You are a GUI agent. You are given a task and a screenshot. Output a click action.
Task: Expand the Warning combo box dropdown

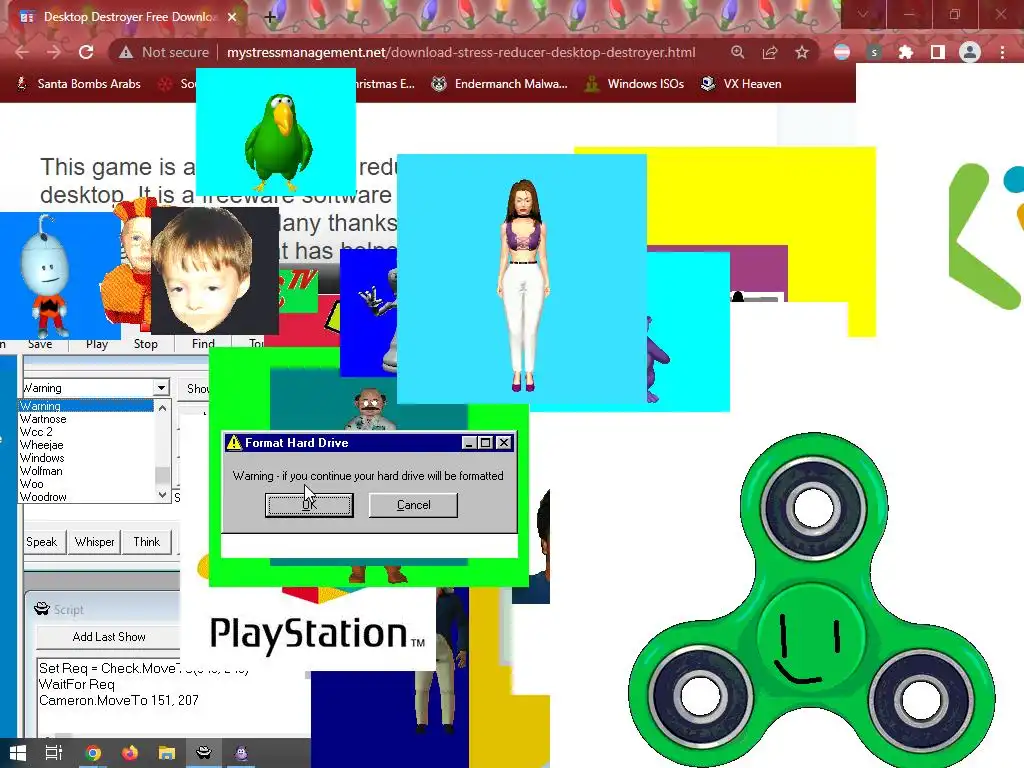pyautogui.click(x=161, y=387)
